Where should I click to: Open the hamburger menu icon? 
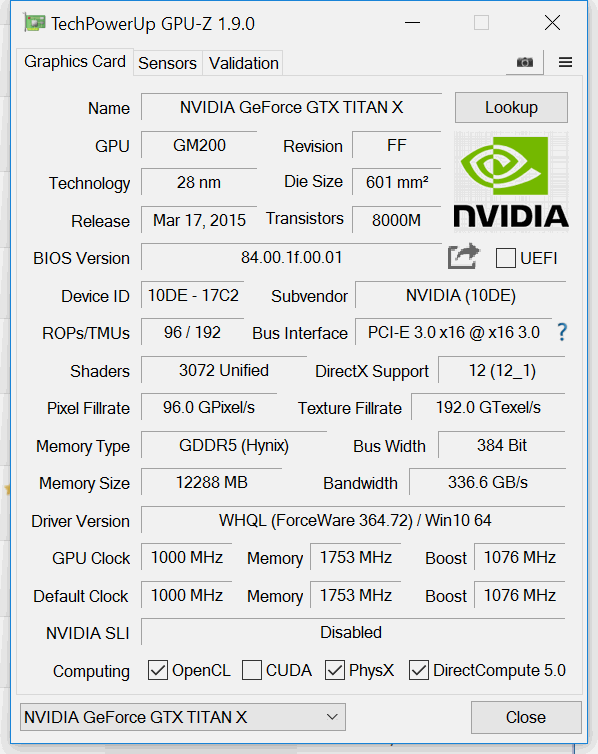click(565, 62)
